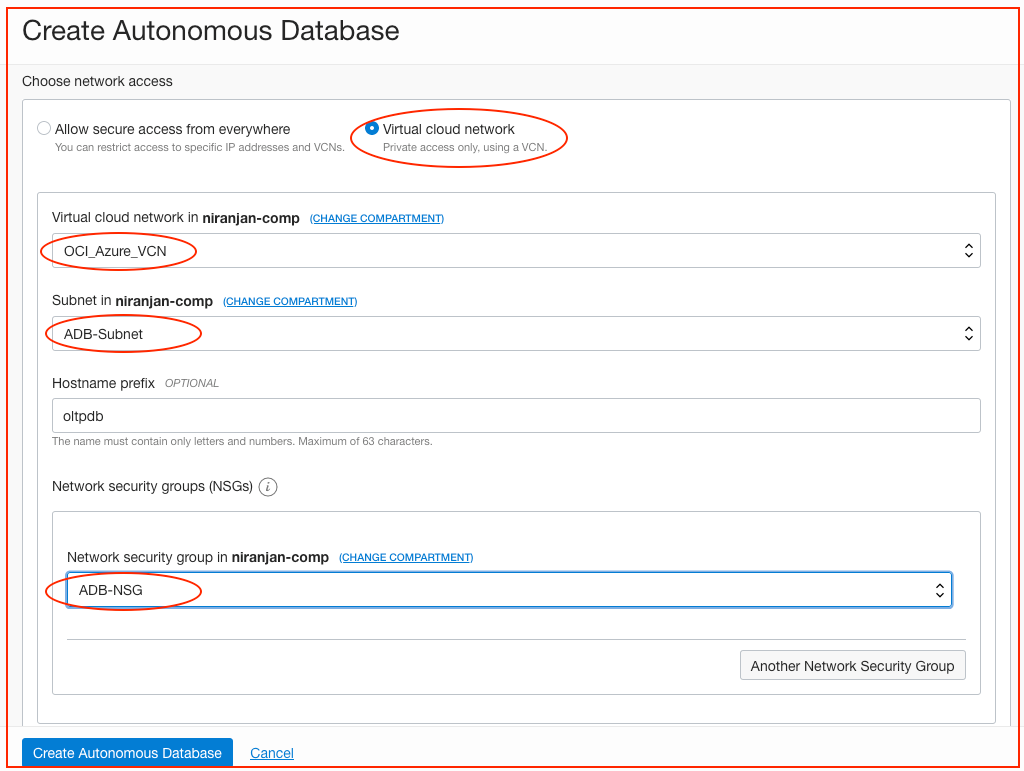This screenshot has height=771, width=1024.
Task: Open the NSG info tooltip icon
Action: point(266,487)
